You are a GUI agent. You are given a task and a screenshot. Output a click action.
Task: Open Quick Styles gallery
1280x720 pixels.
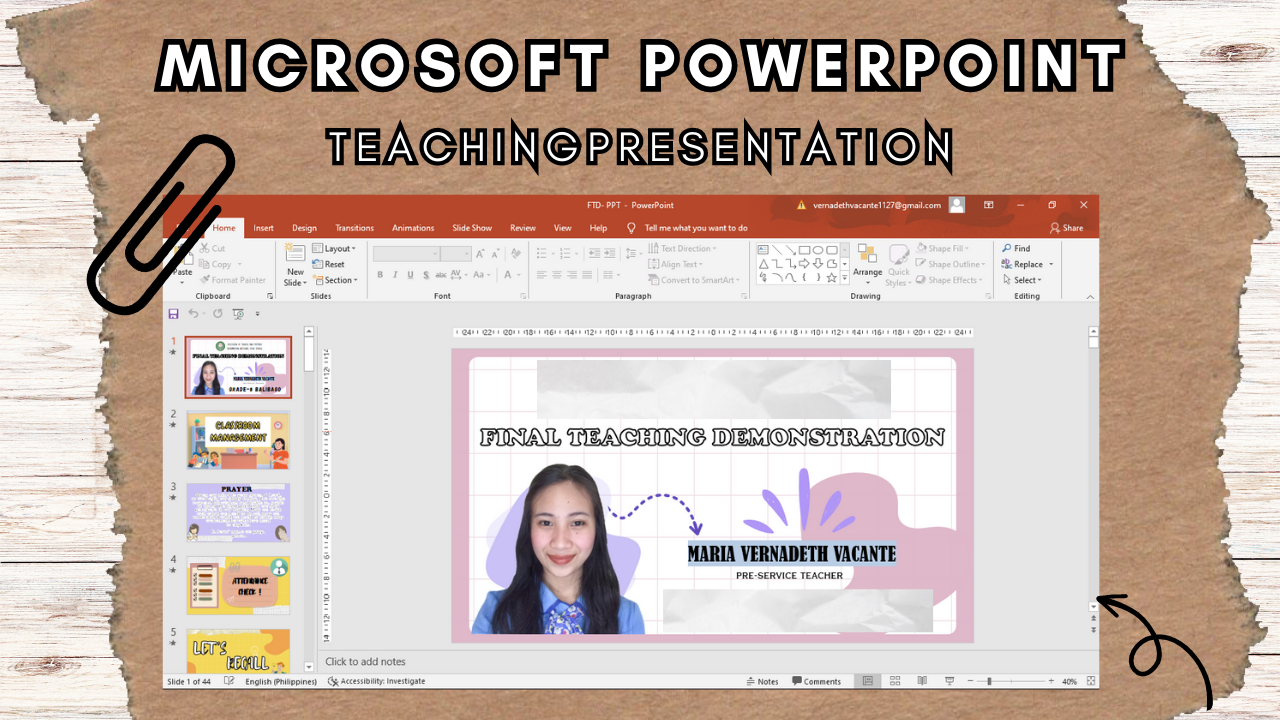(x=898, y=264)
